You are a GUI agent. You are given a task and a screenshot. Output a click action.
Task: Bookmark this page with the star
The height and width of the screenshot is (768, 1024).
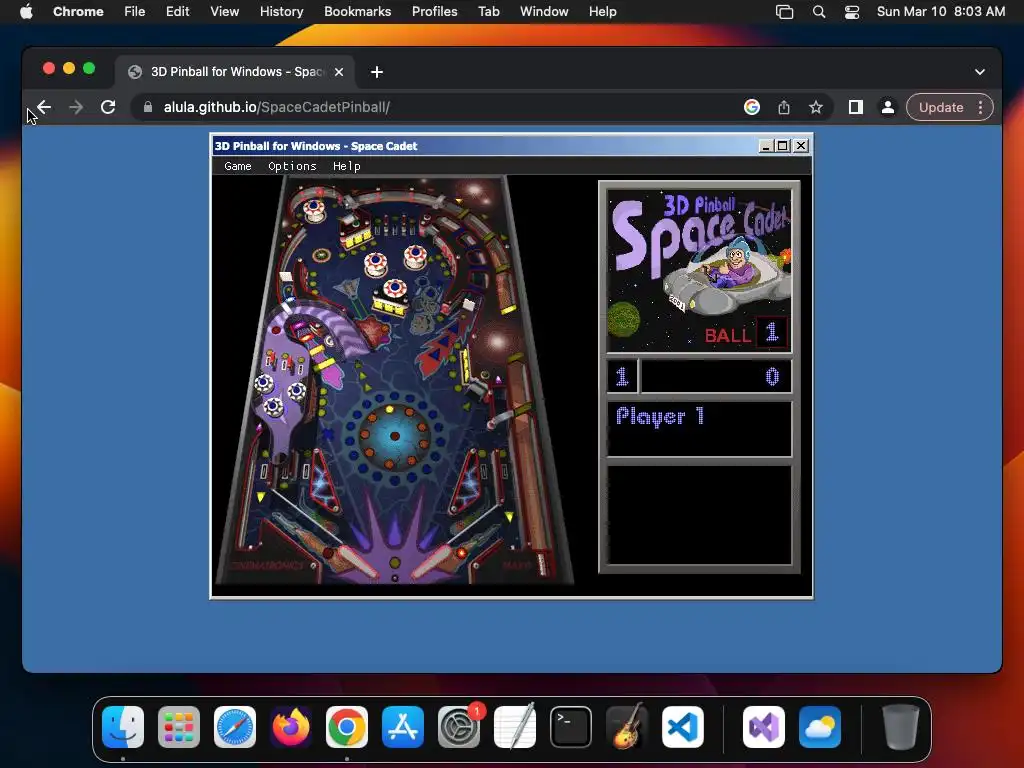pos(816,107)
